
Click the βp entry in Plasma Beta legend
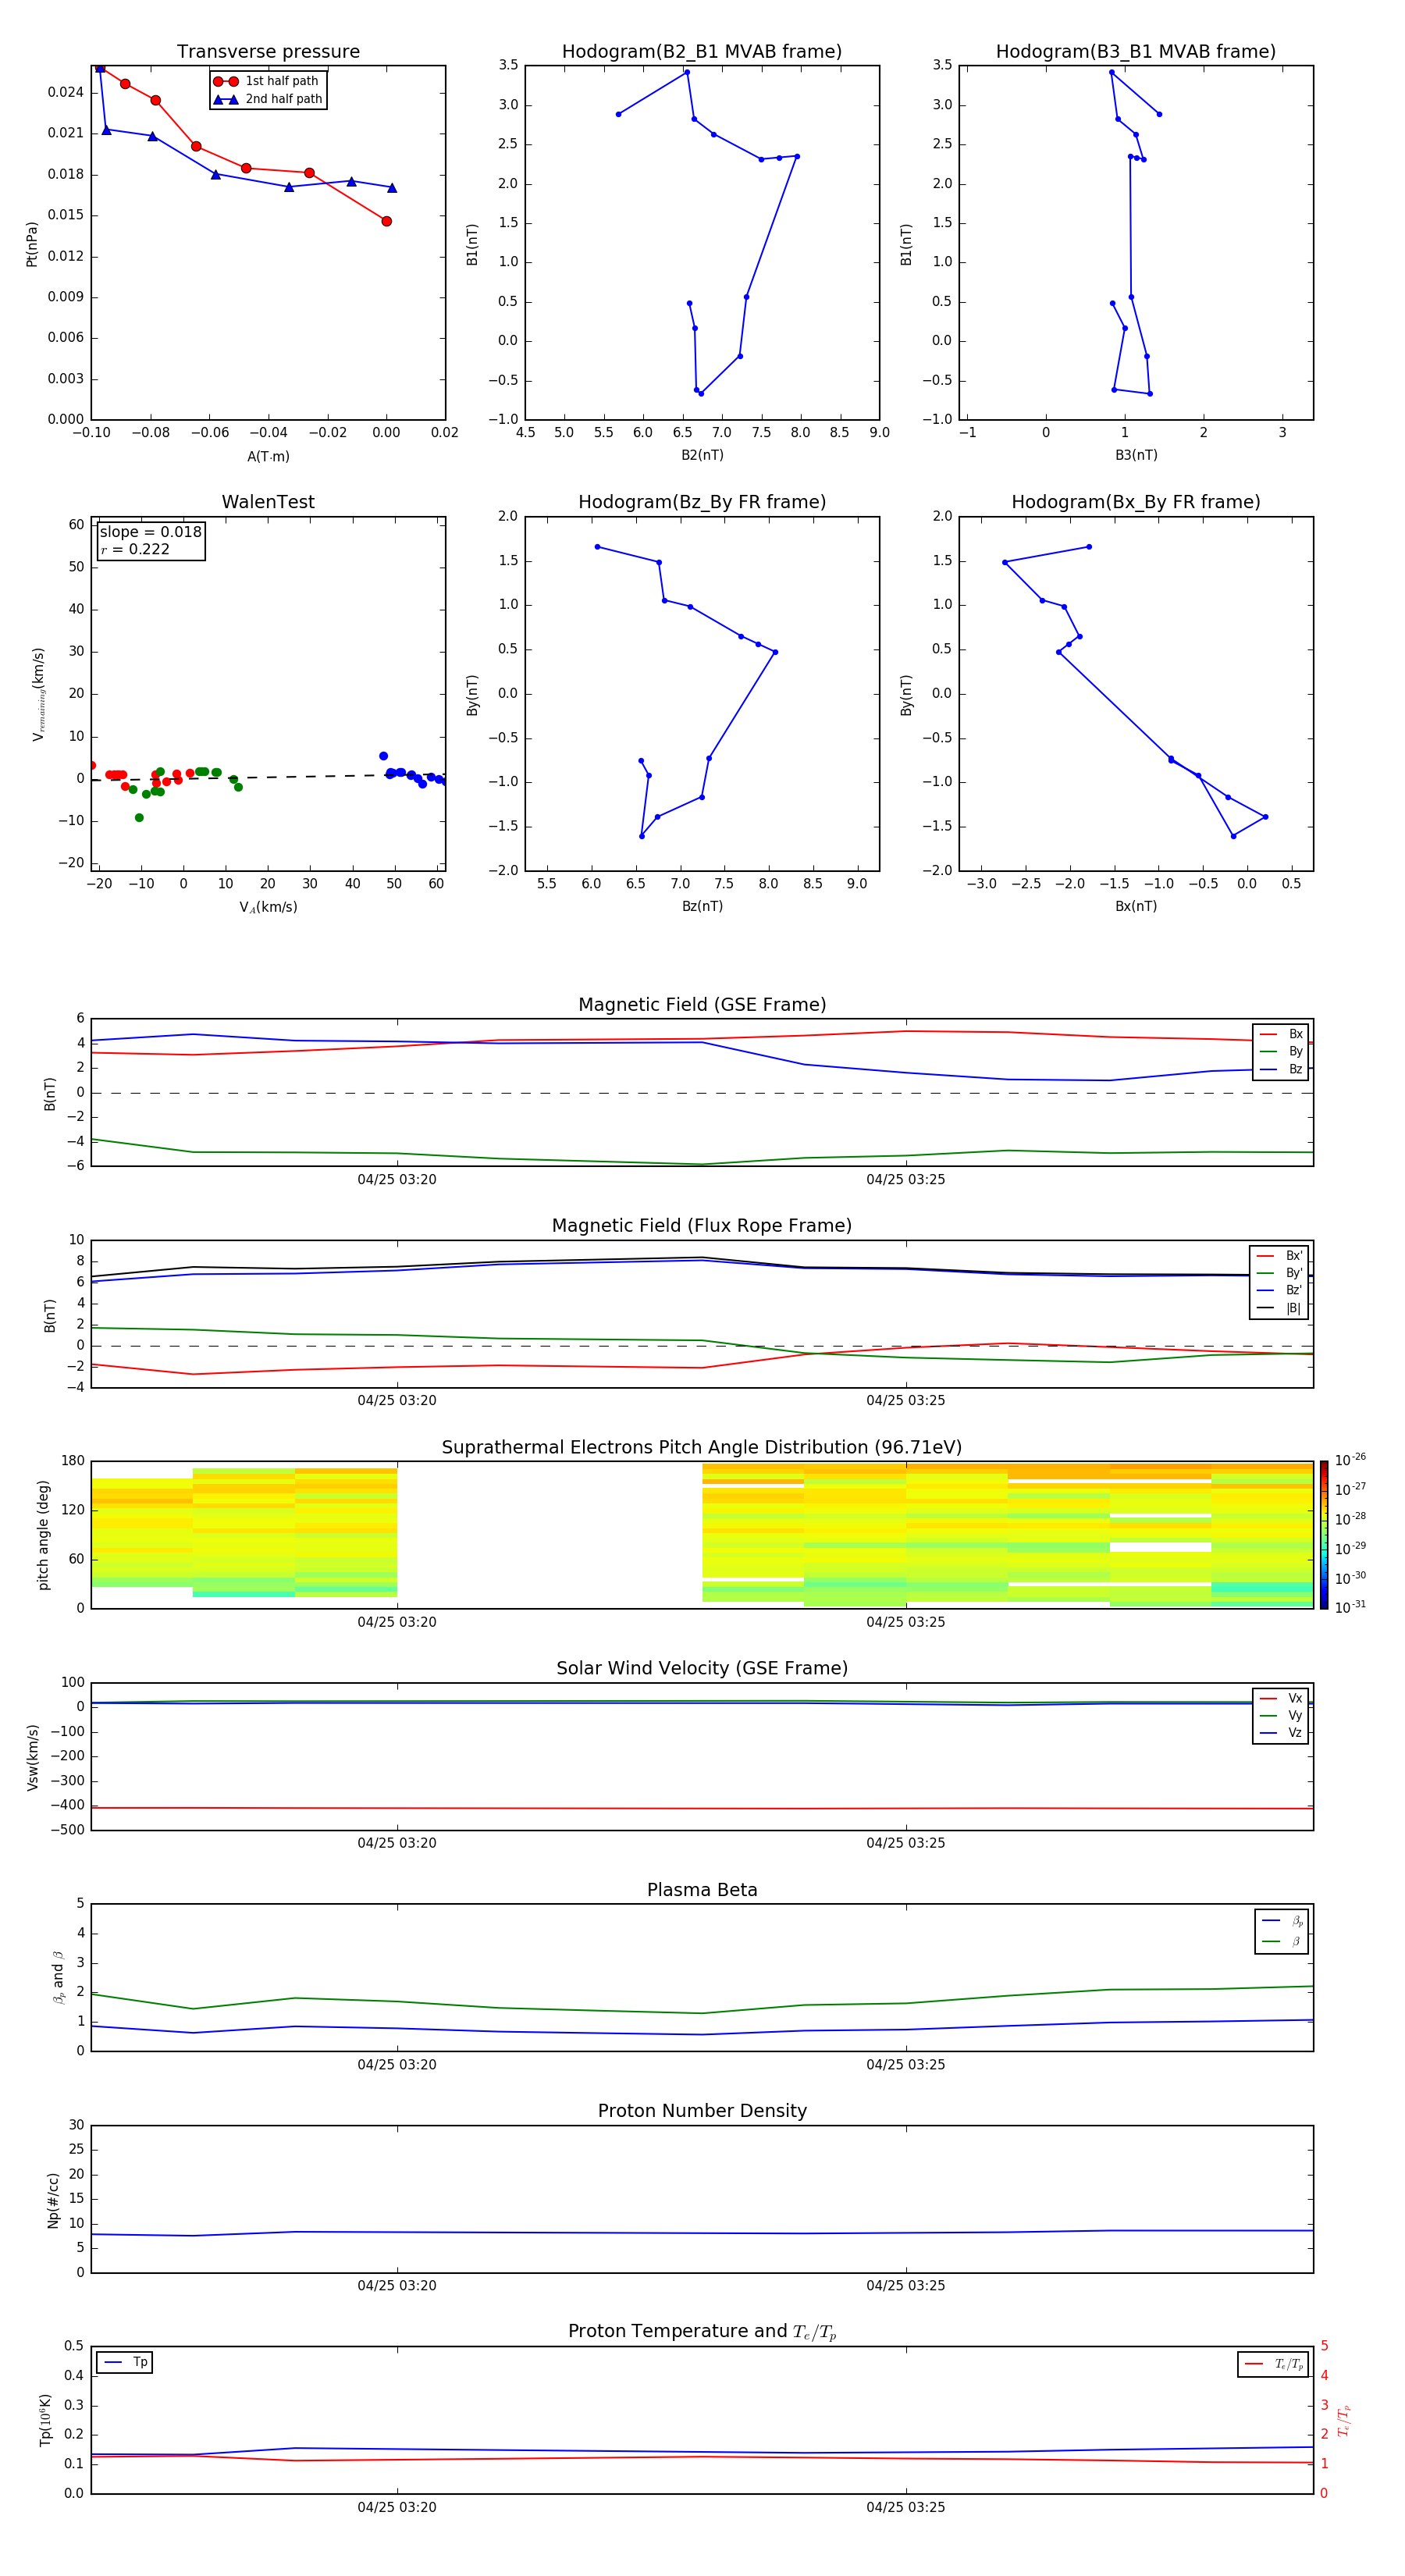coord(1282,1921)
